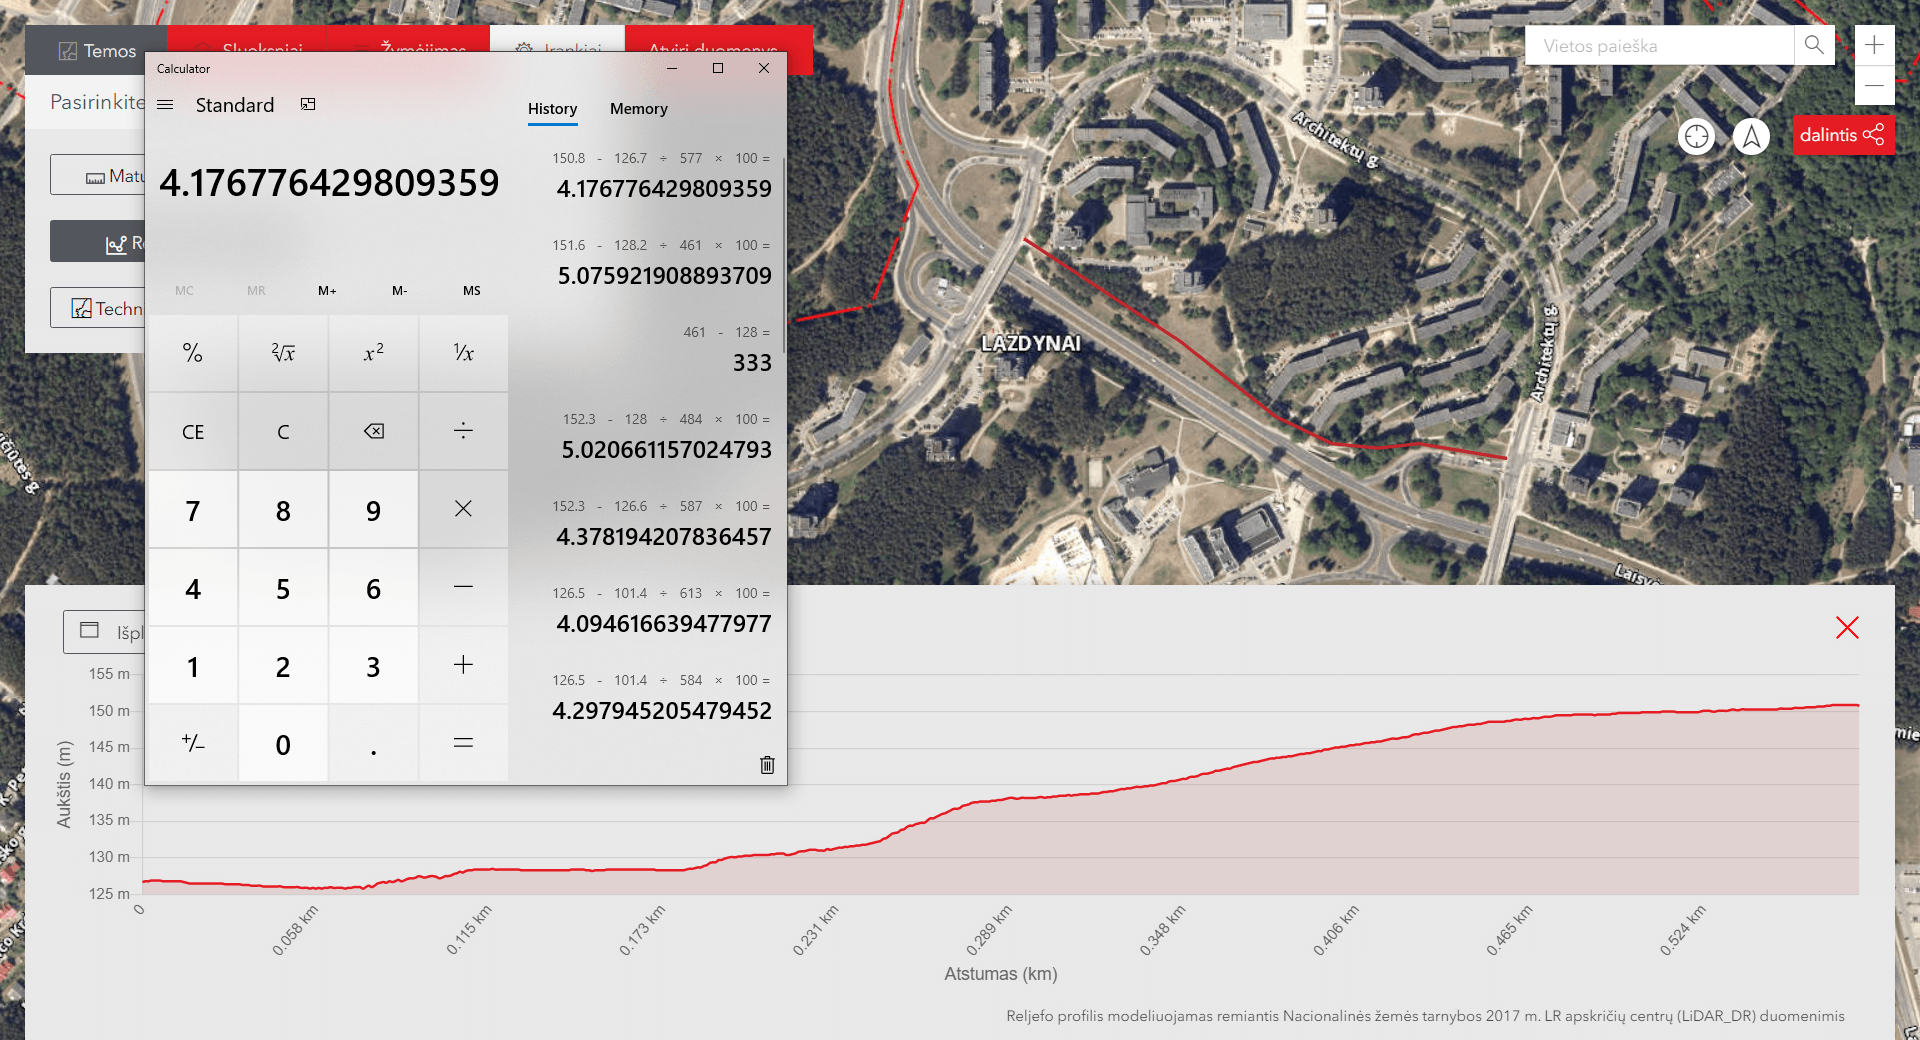Click the square root button

point(283,353)
